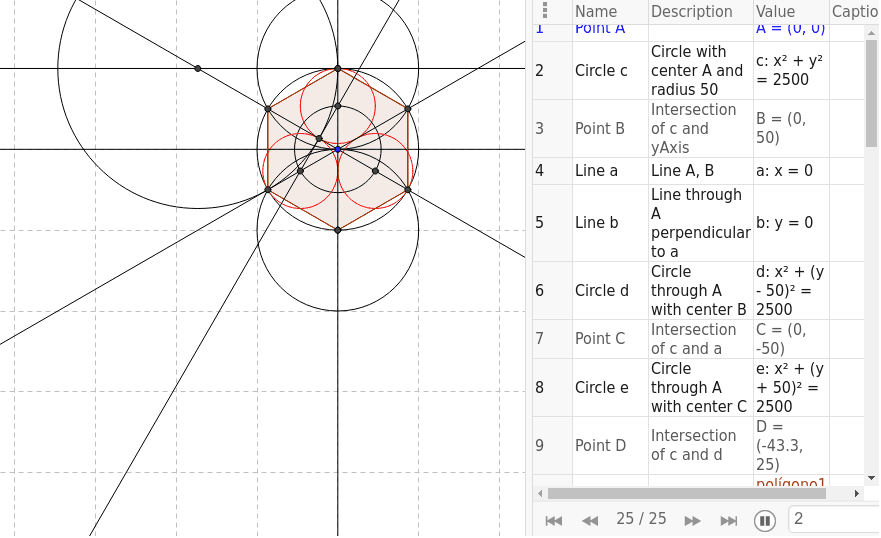Screen dimensions: 881x538
Task: Click row number 8 in the protocol table
Action: [x=552, y=387]
